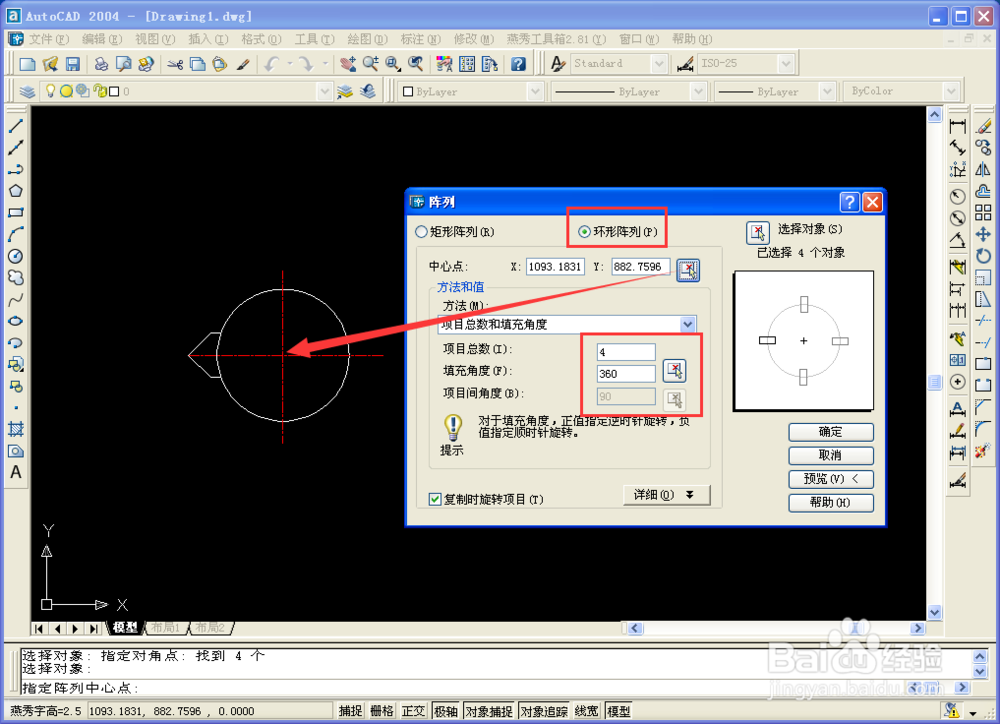Select 矩形阵列 rectangular array radio
1000x724 pixels.
pyautogui.click(x=421, y=232)
